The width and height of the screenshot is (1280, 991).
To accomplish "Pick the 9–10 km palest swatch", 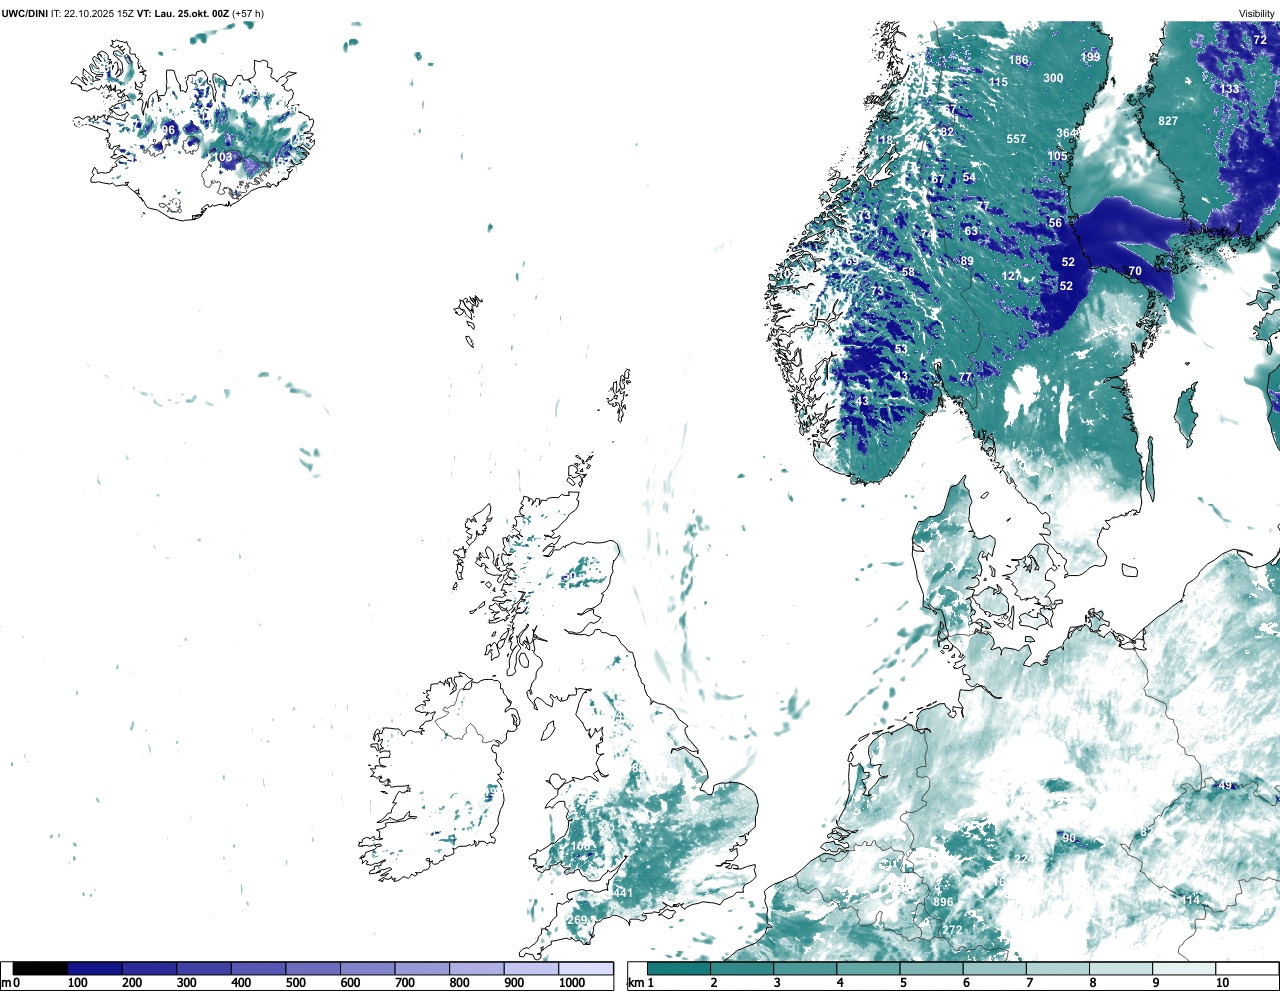I will (x=1184, y=968).
